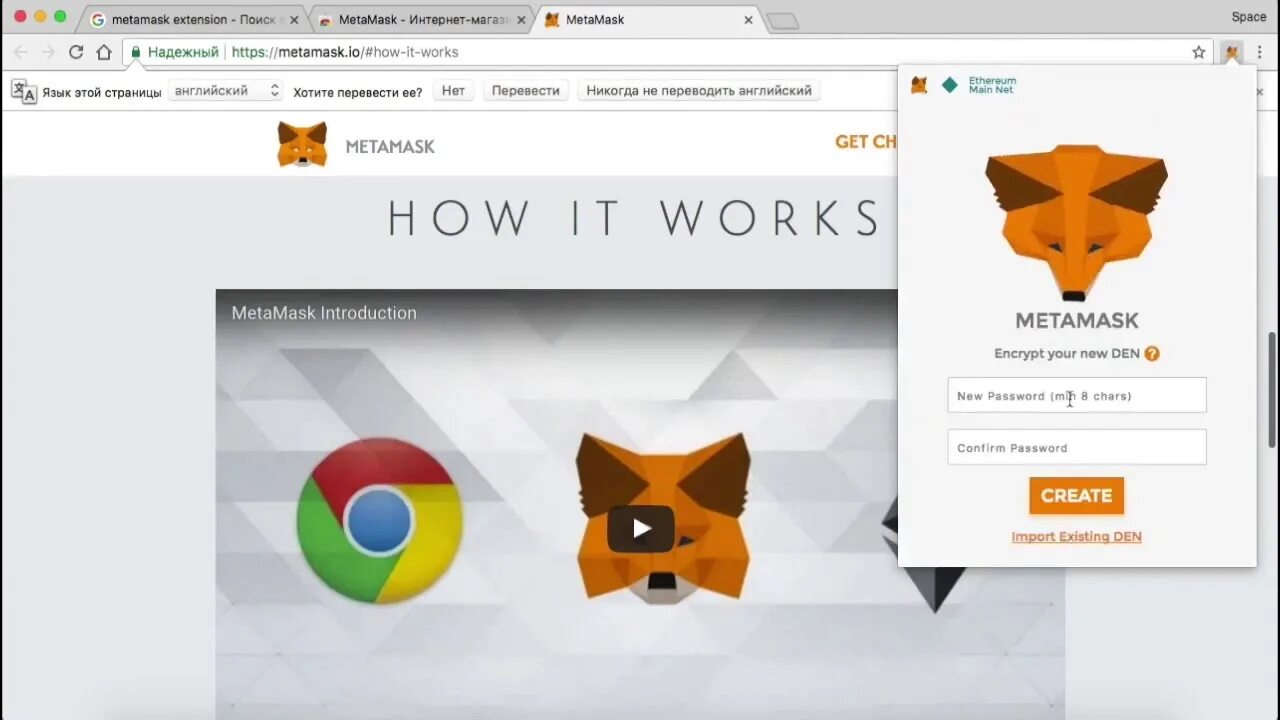Select the active MetaMask tab
The height and width of the screenshot is (720, 1280).
point(648,19)
